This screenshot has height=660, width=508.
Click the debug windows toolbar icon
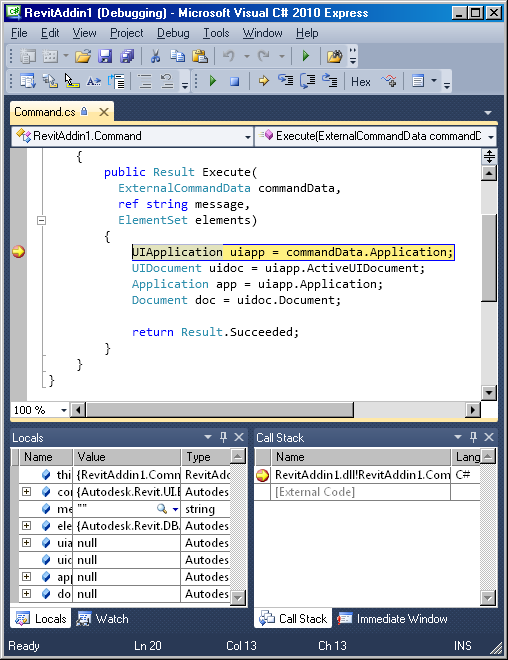418,80
